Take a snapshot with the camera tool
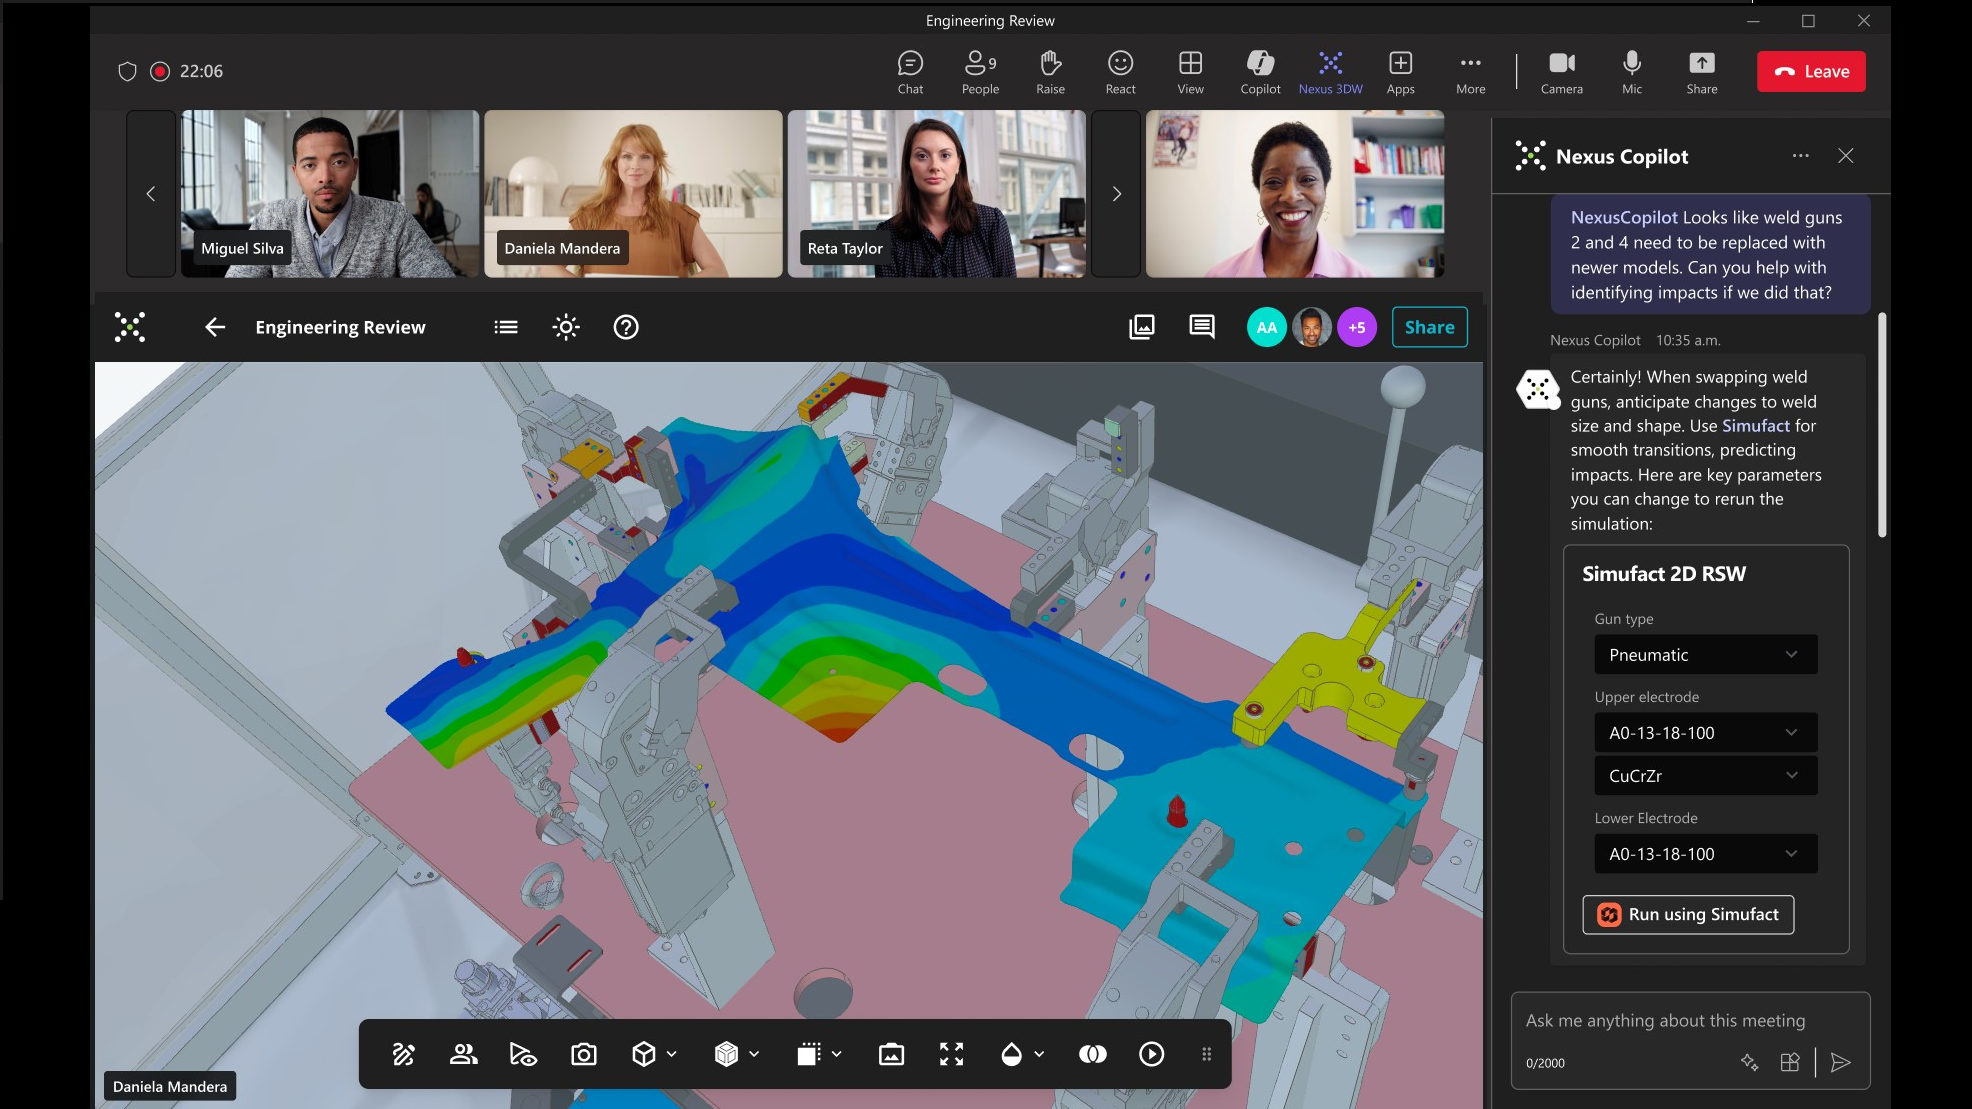 584,1054
